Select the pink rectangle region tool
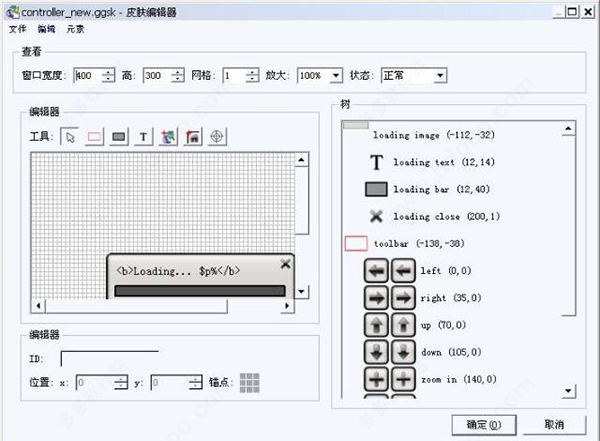This screenshot has height=441, width=600. pos(94,137)
